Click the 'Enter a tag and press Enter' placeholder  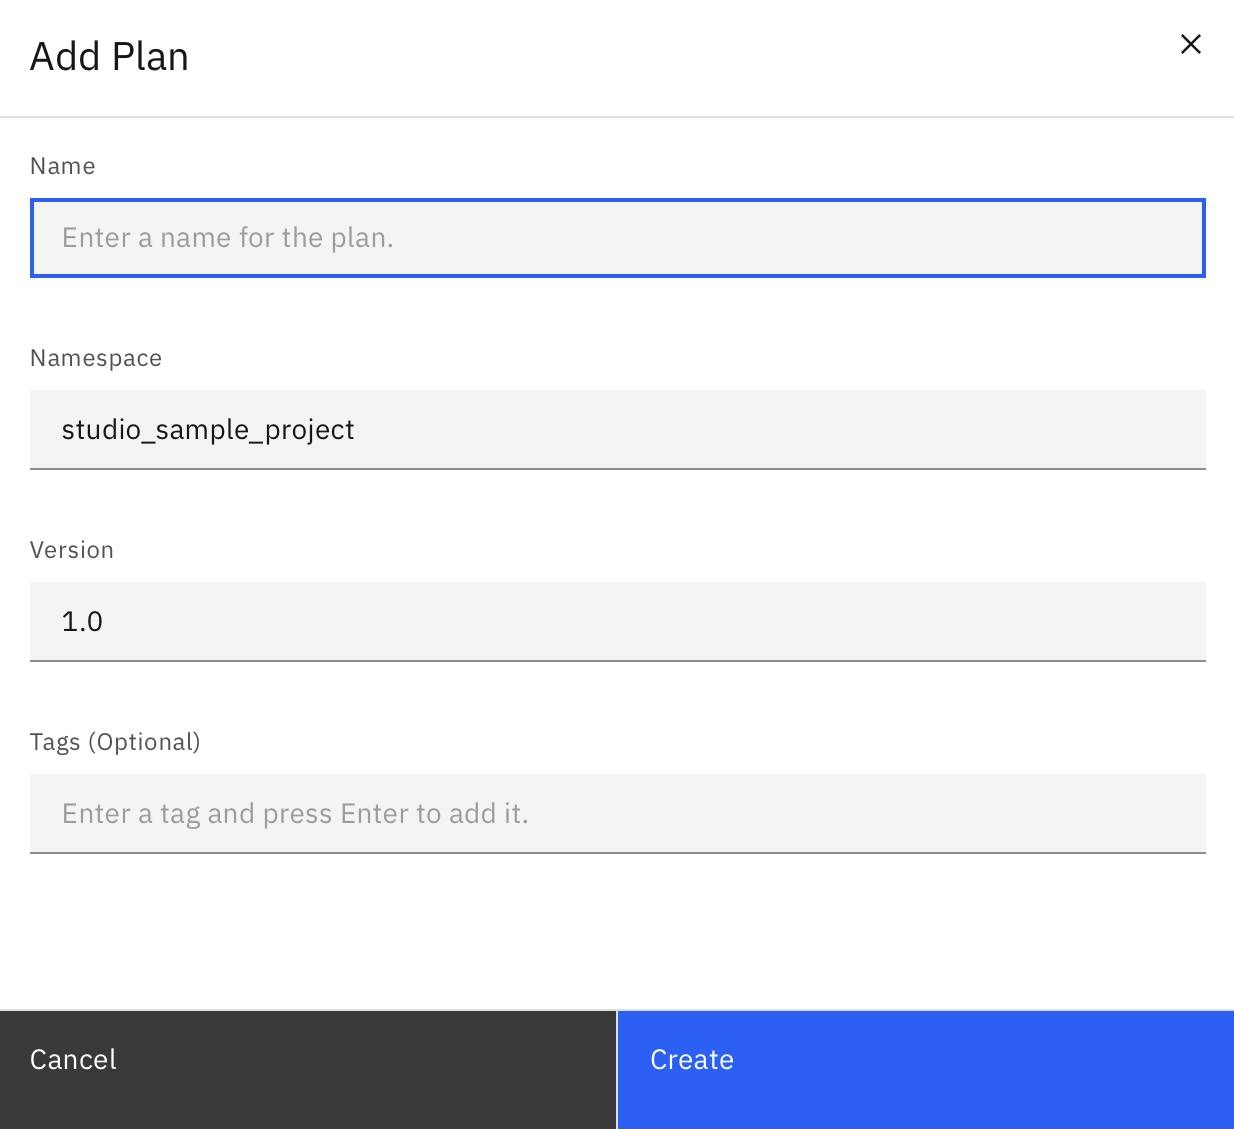click(295, 814)
